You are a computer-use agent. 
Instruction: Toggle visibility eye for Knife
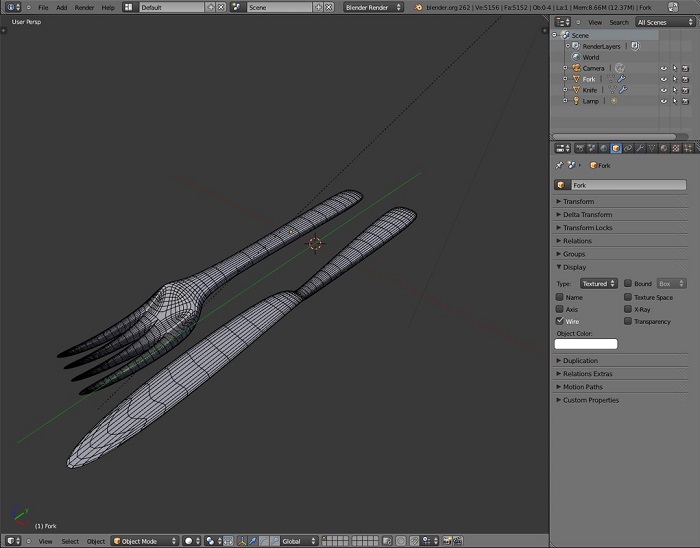tap(664, 90)
